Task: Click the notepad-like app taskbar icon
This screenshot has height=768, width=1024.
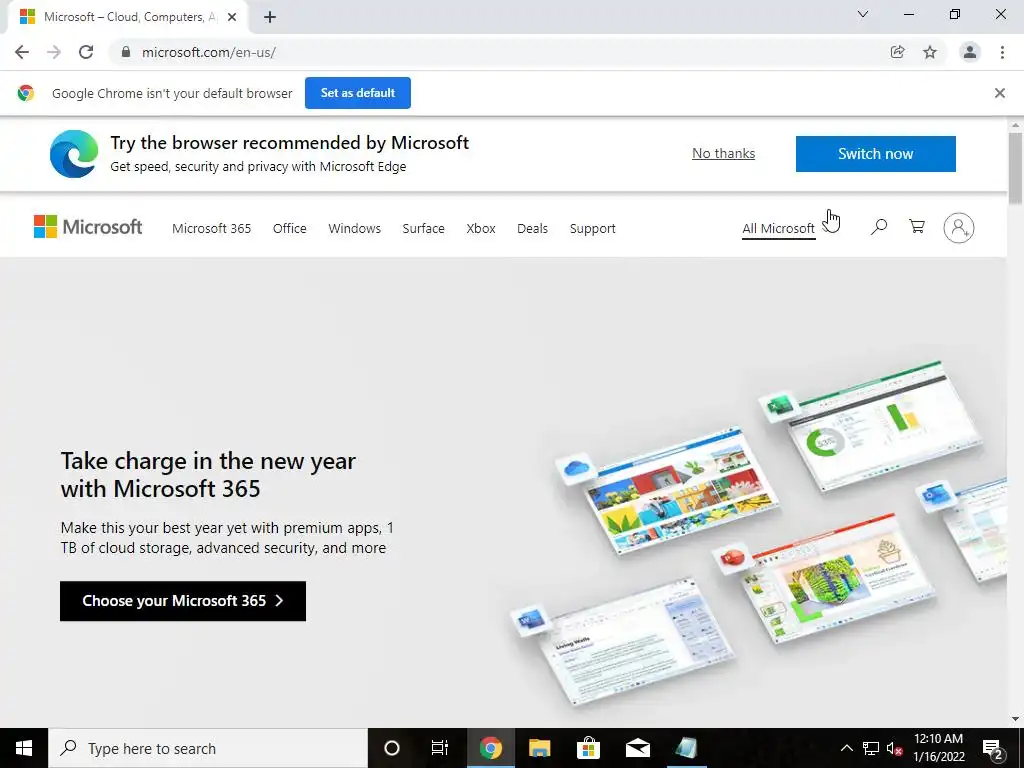Action: click(686, 748)
